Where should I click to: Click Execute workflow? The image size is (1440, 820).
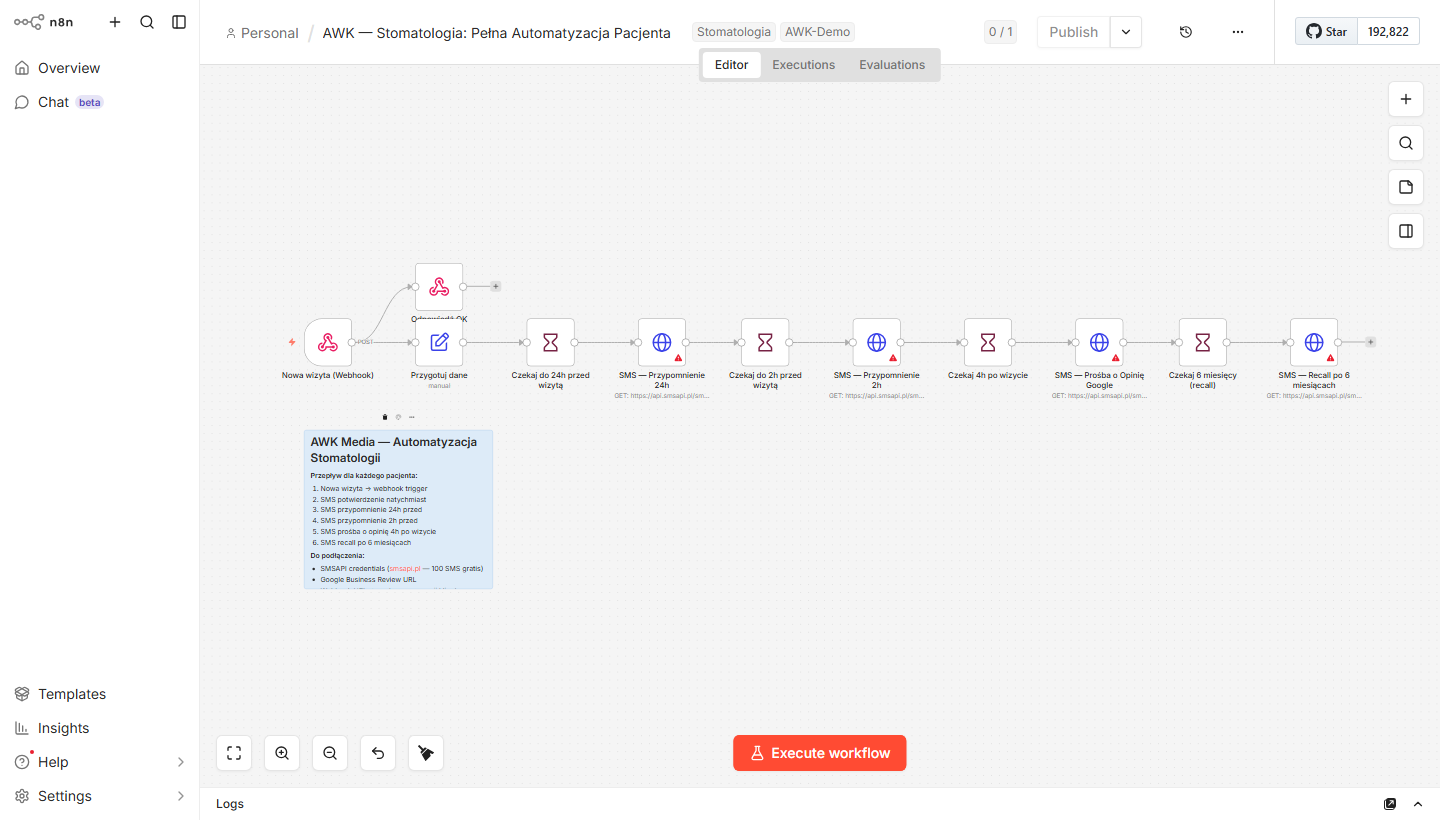(x=820, y=753)
